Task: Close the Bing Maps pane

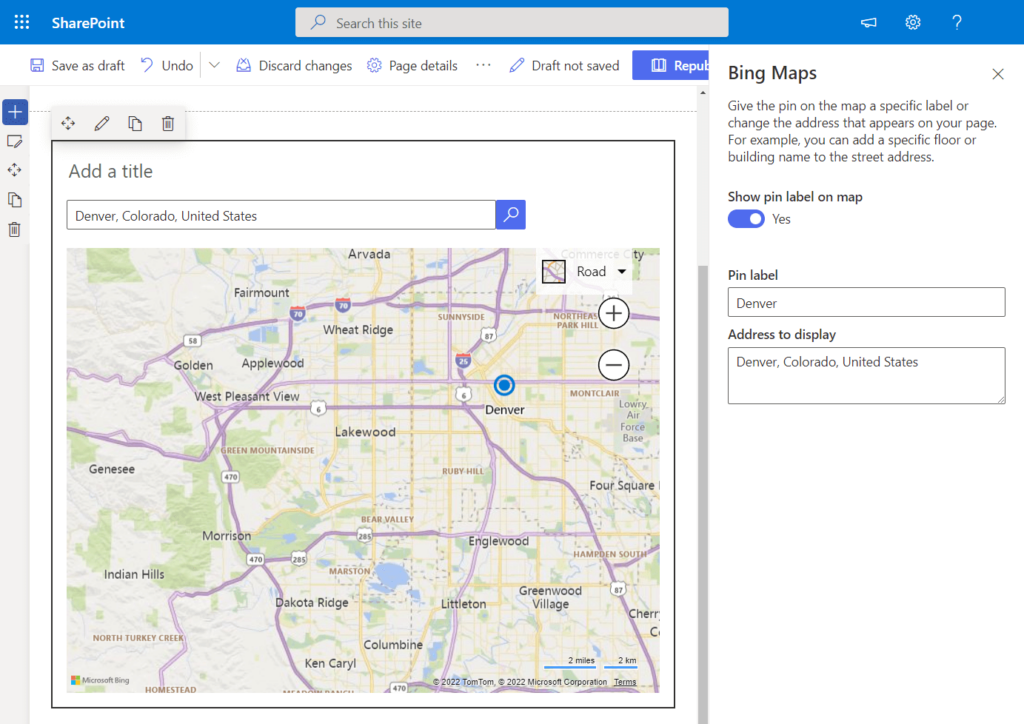Action: pos(998,74)
